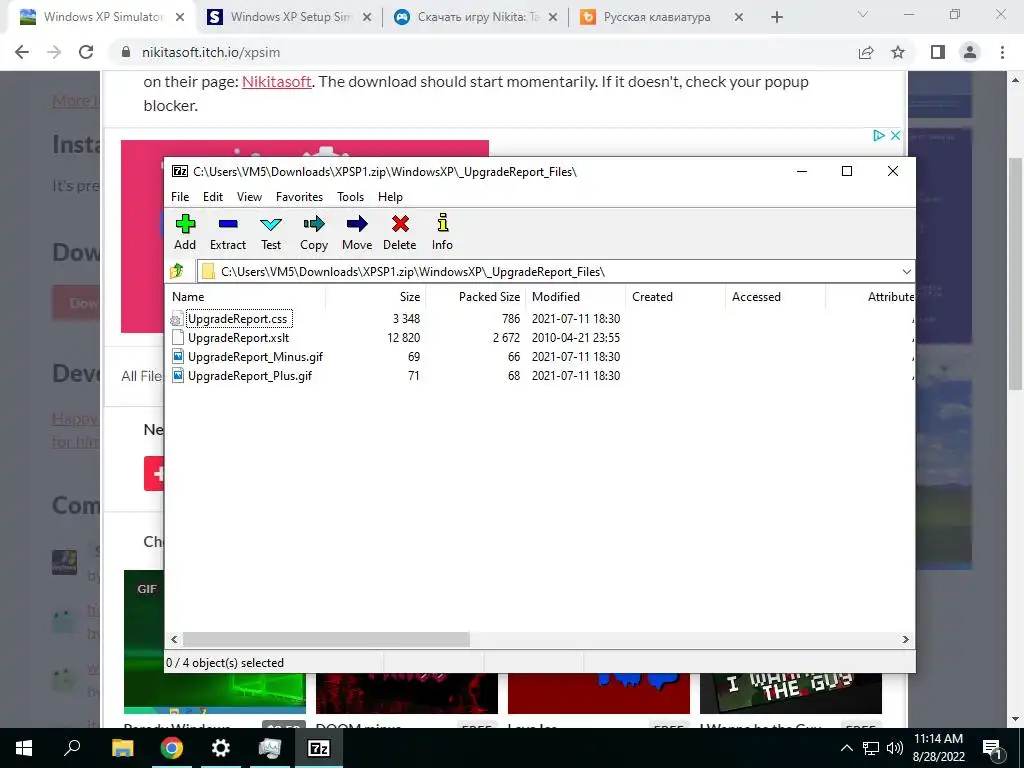Close the ad with the X icon

(895, 135)
